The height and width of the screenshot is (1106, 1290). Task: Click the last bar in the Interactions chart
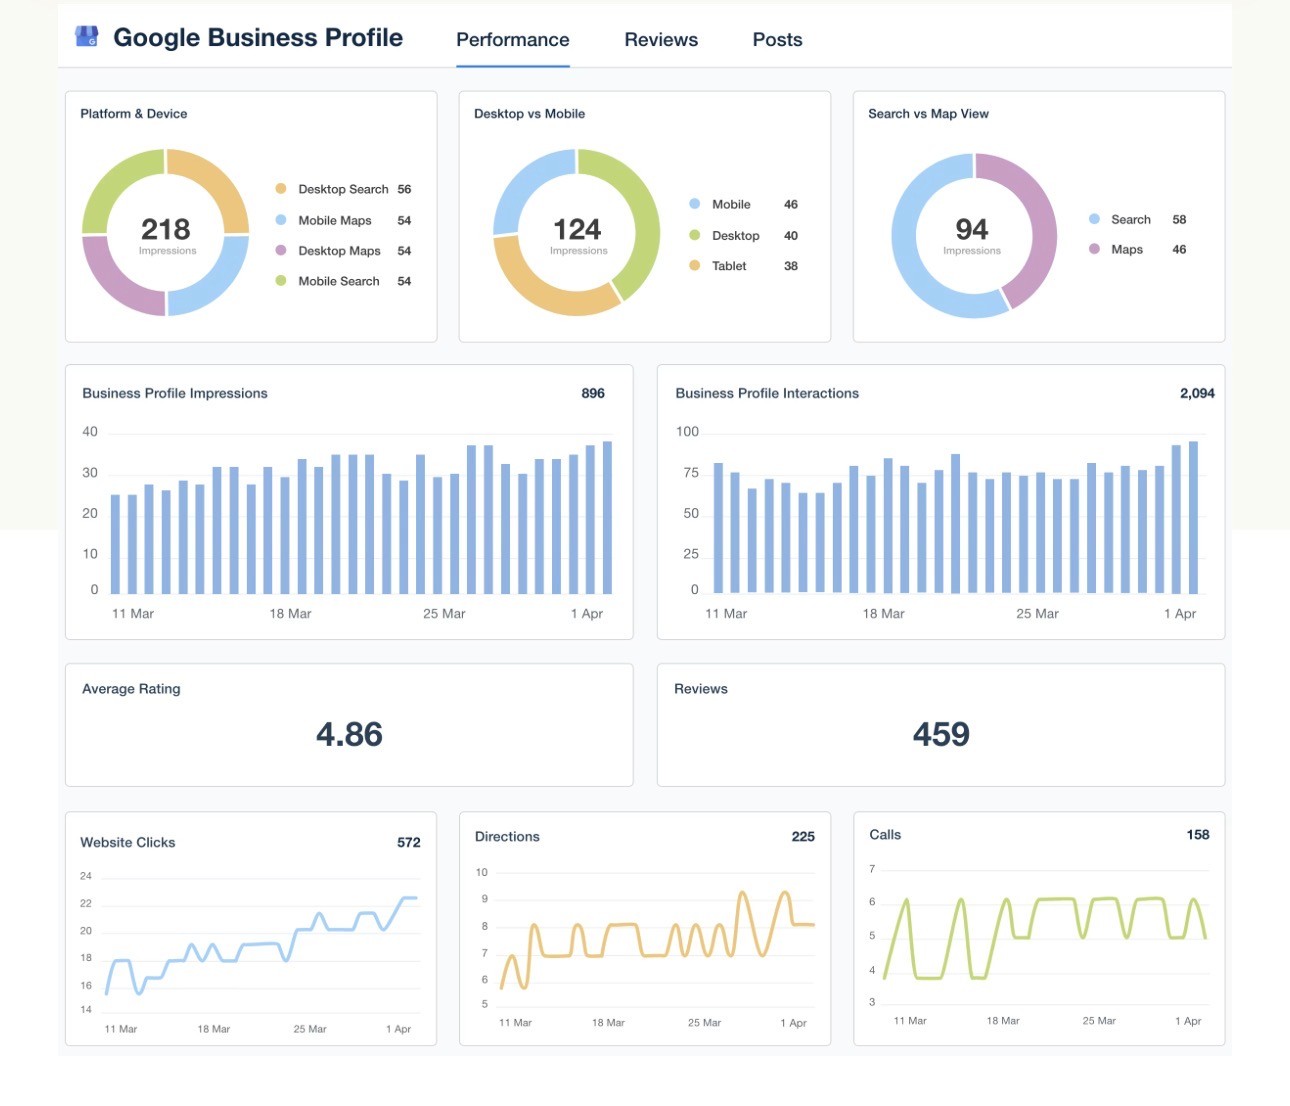[x=1193, y=517]
